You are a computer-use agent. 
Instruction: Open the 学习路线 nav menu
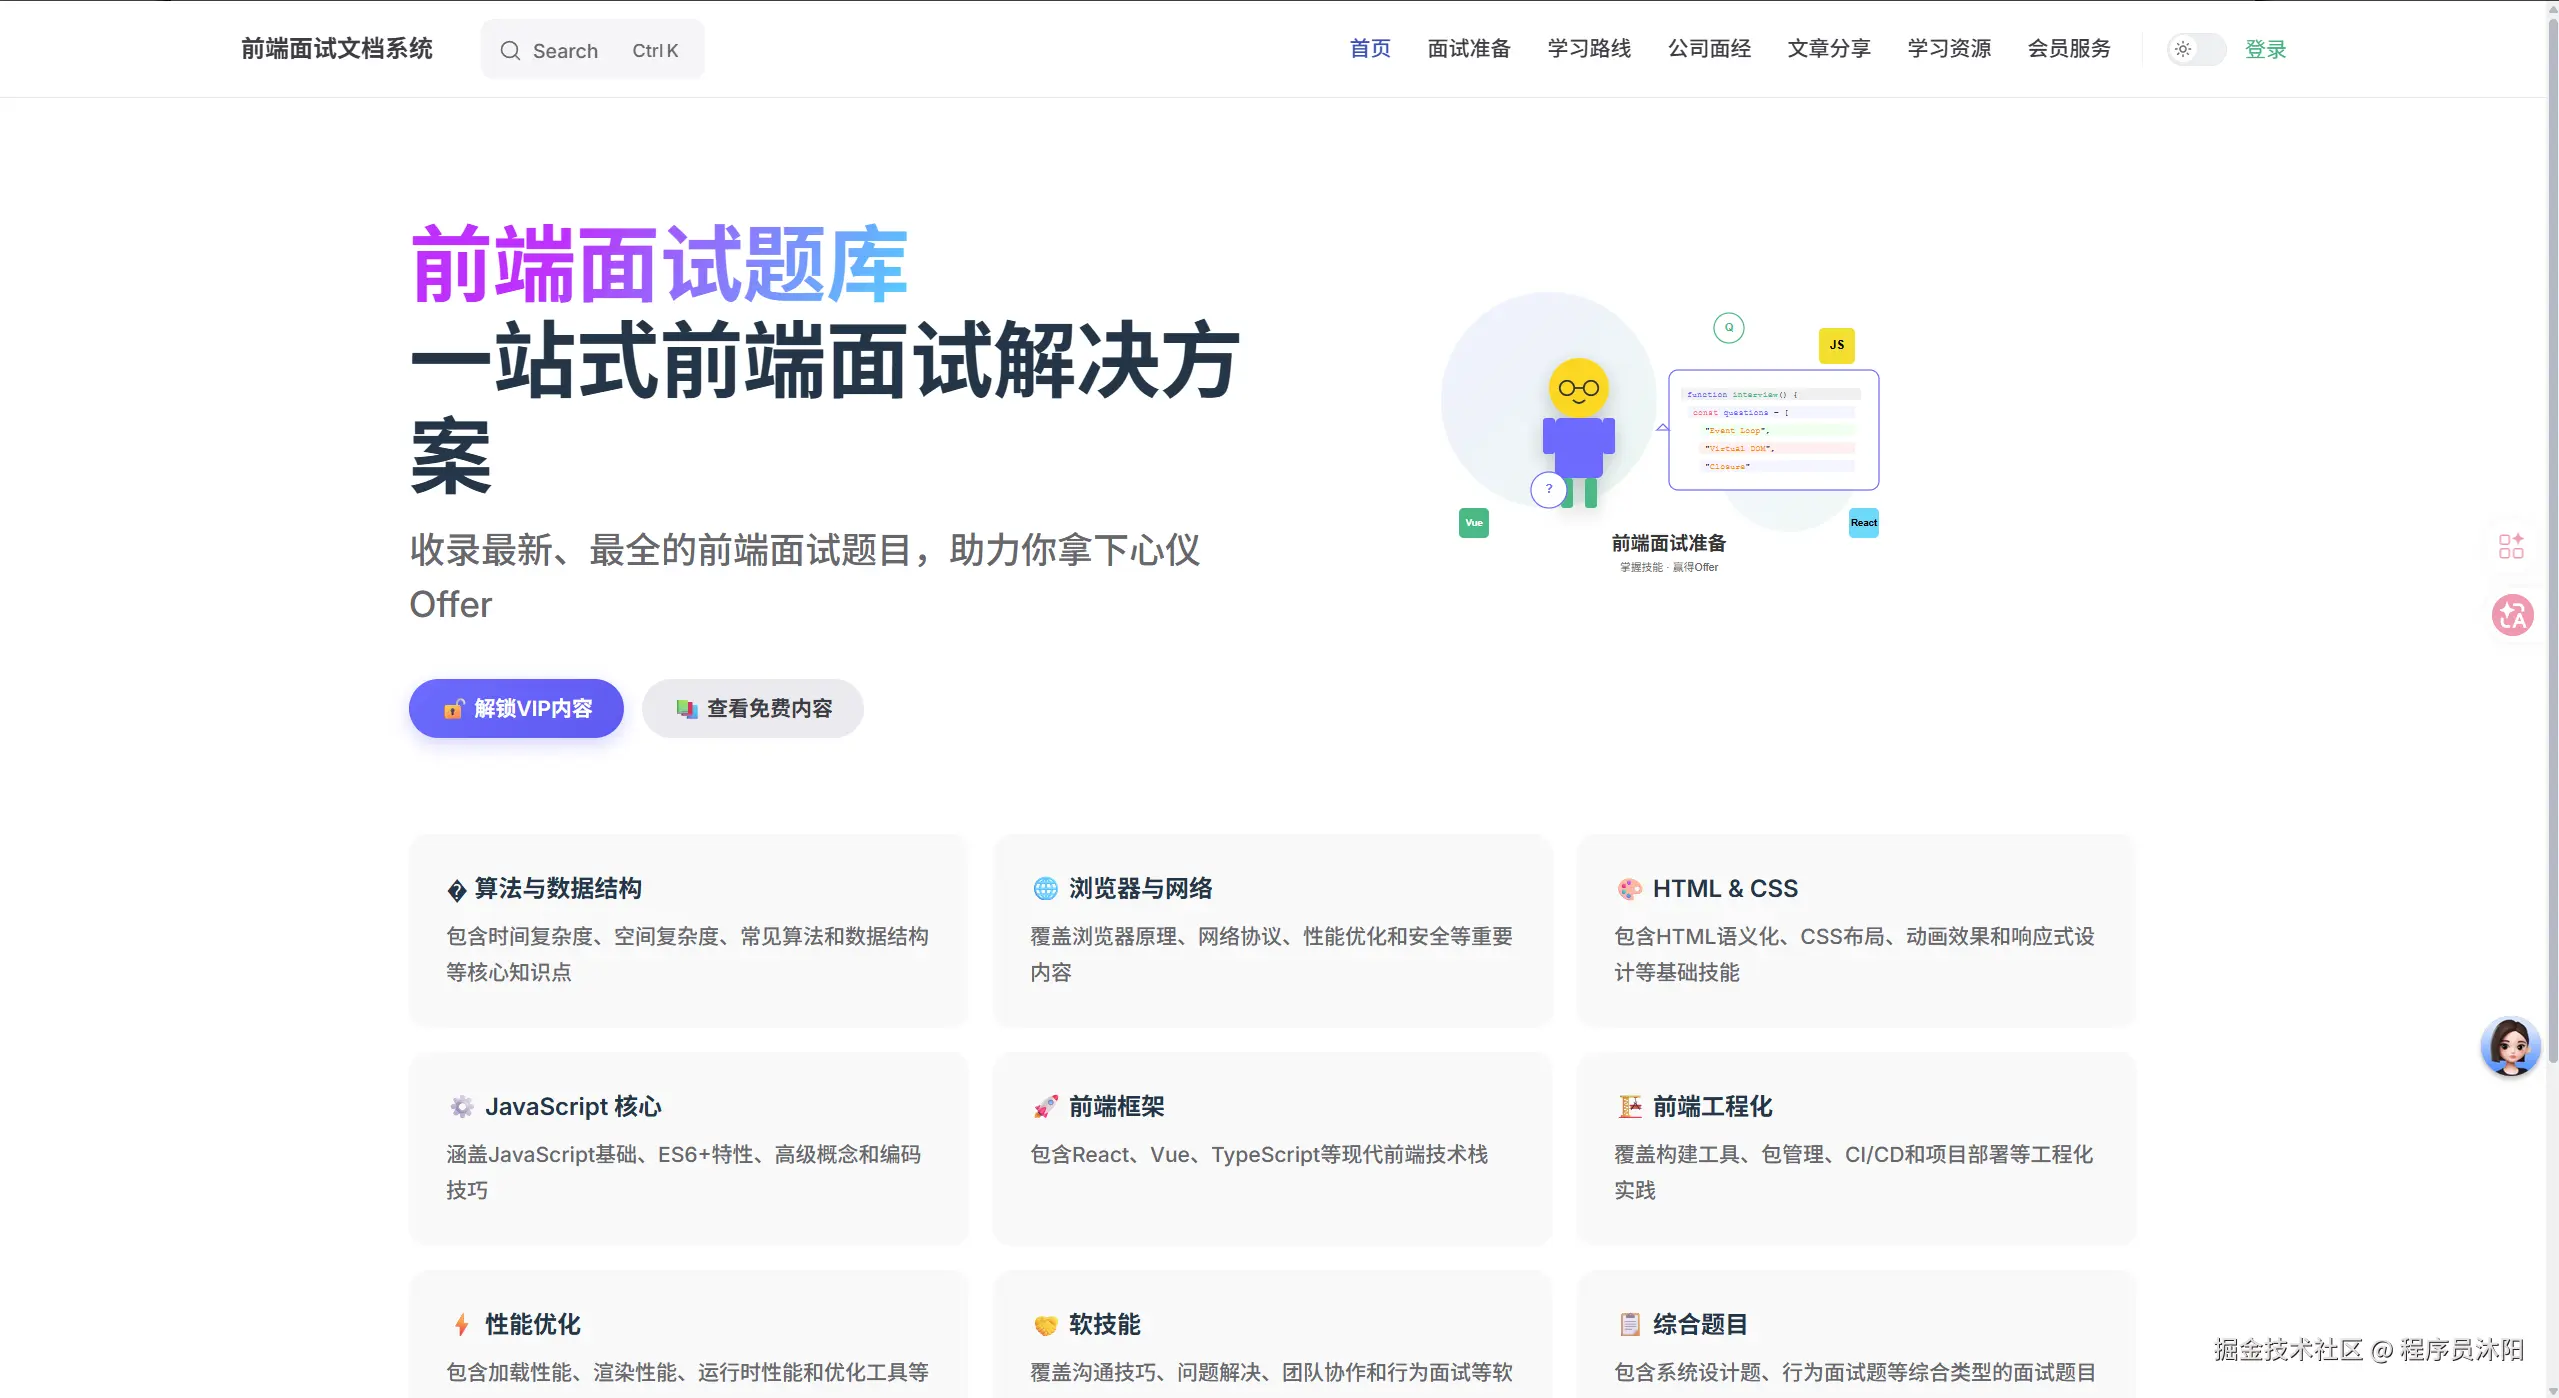pos(1588,49)
